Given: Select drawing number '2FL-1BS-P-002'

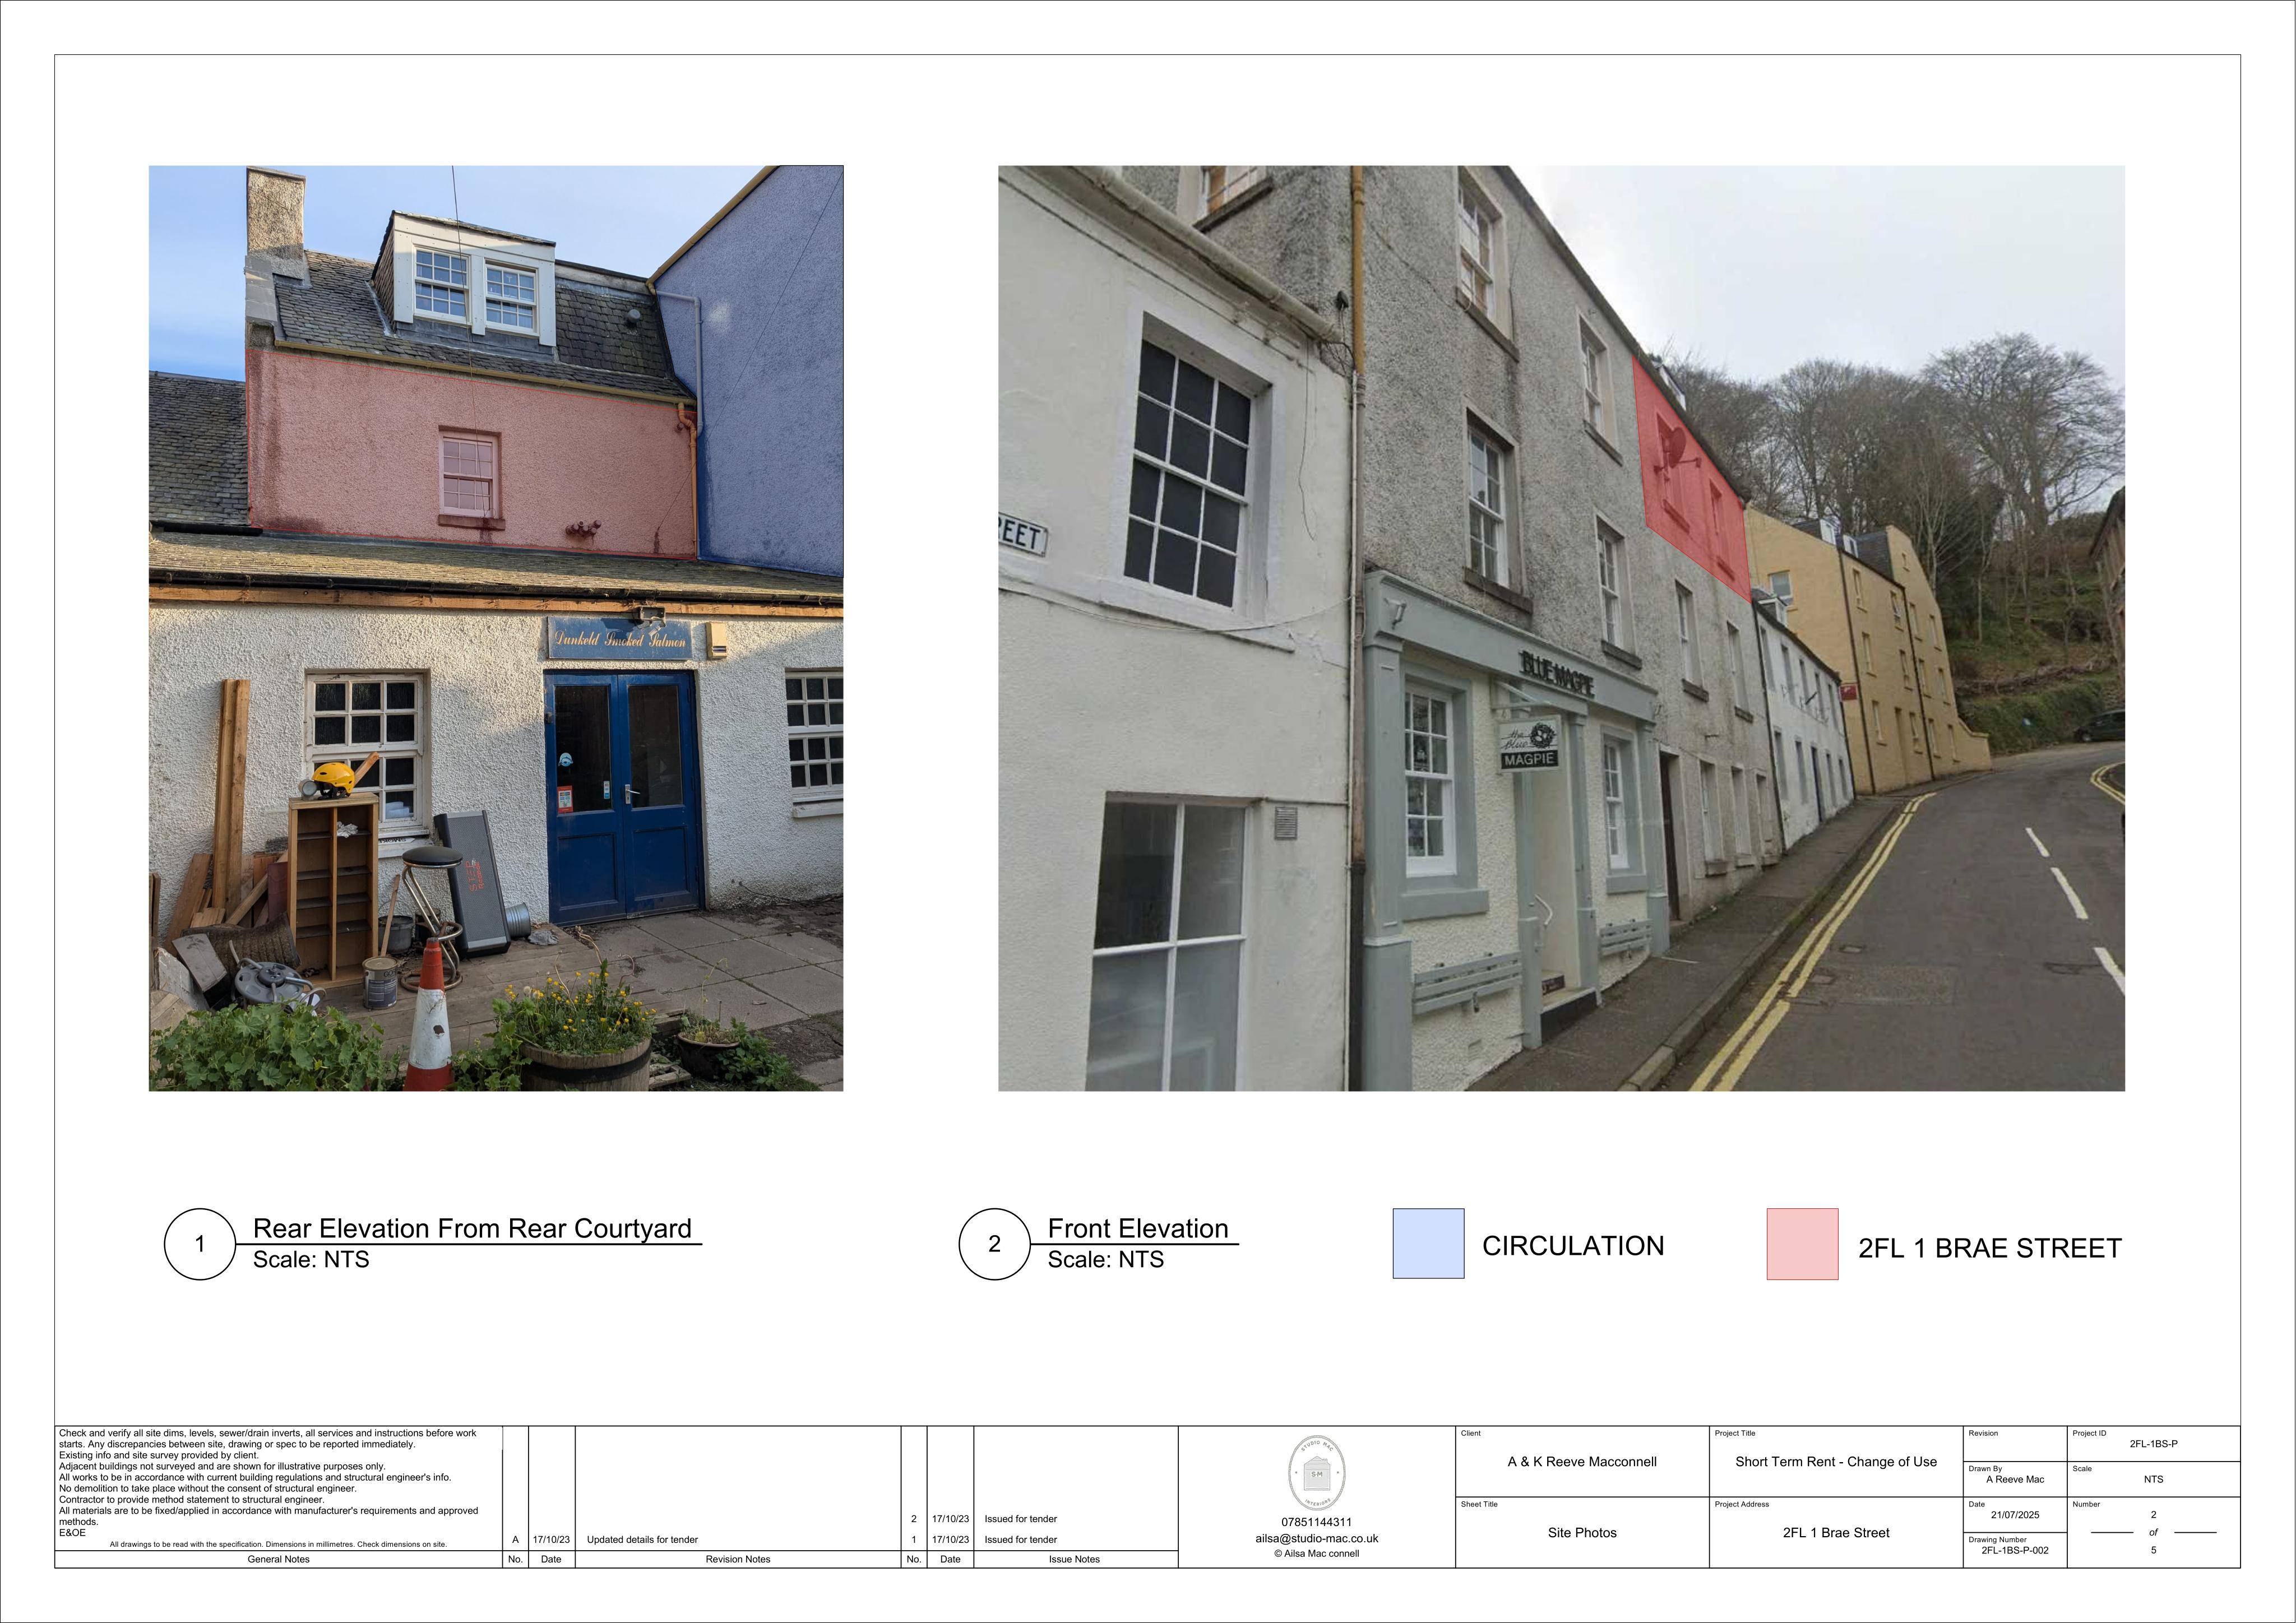Looking at the screenshot, I should 2015,1551.
